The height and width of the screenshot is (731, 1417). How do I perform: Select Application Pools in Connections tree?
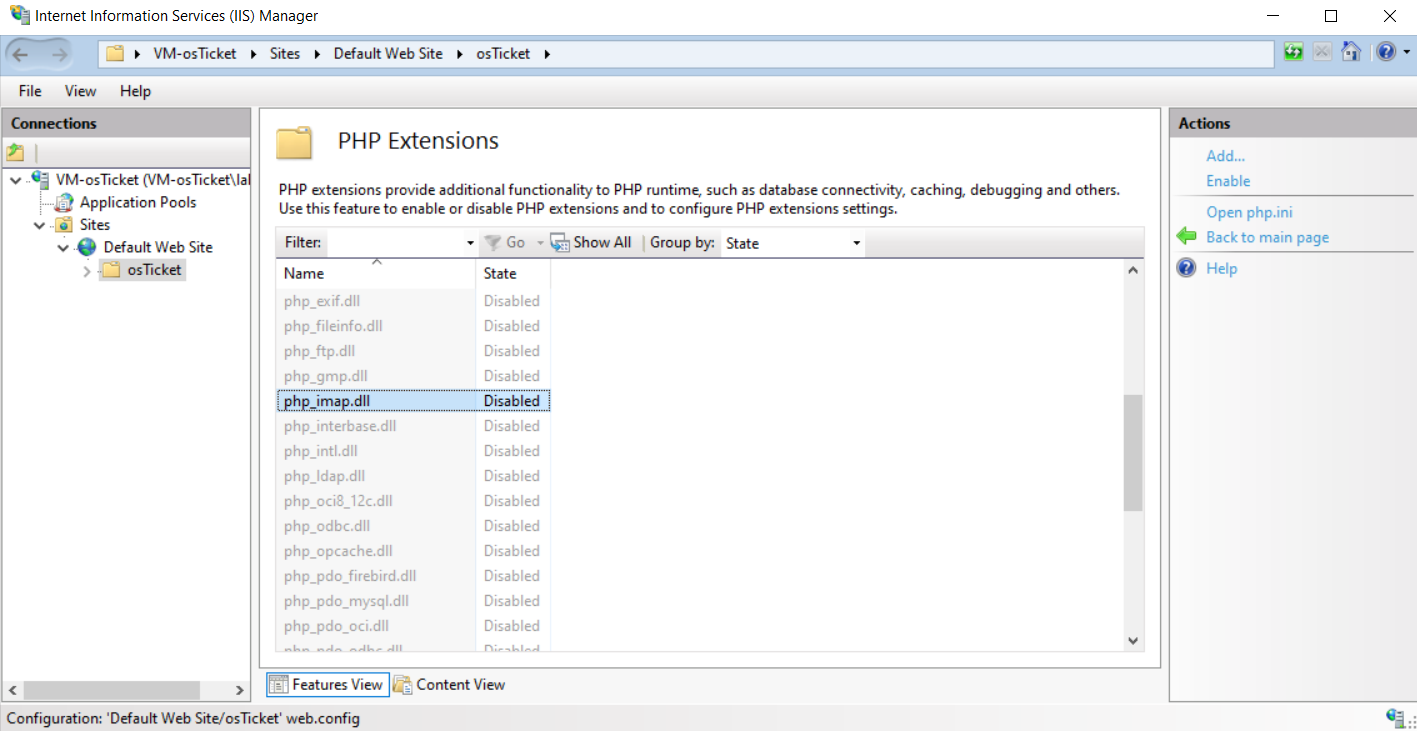pos(138,202)
